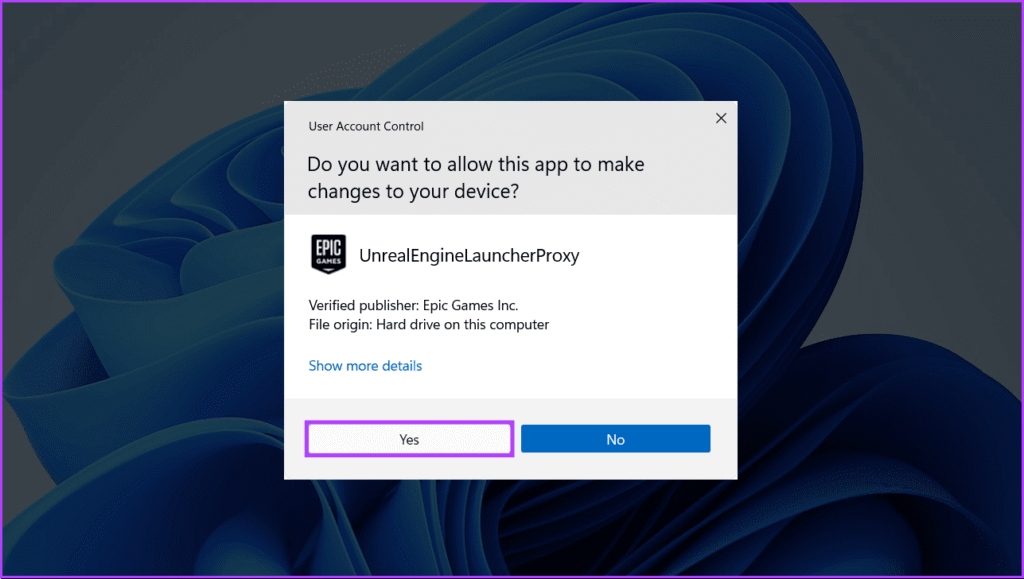Click the Epic Games logo icon
This screenshot has height=579, width=1024.
328,255
